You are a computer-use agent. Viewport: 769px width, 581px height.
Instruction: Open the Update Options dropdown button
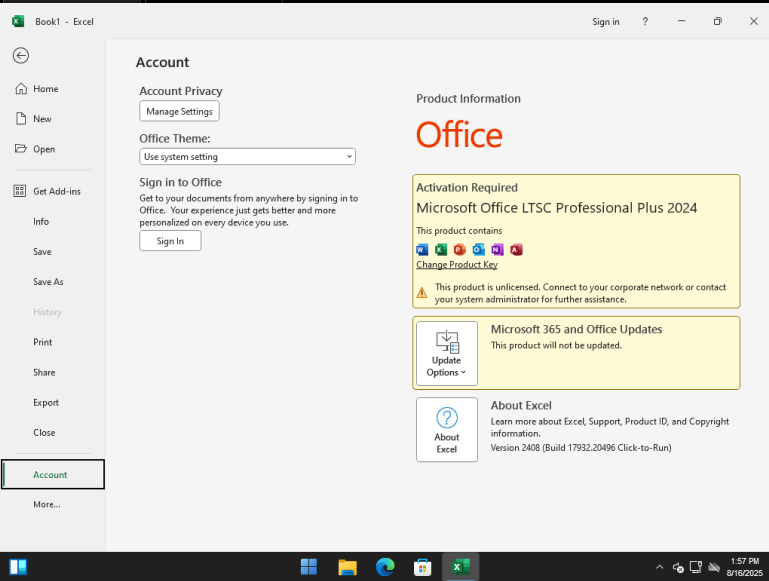point(447,353)
